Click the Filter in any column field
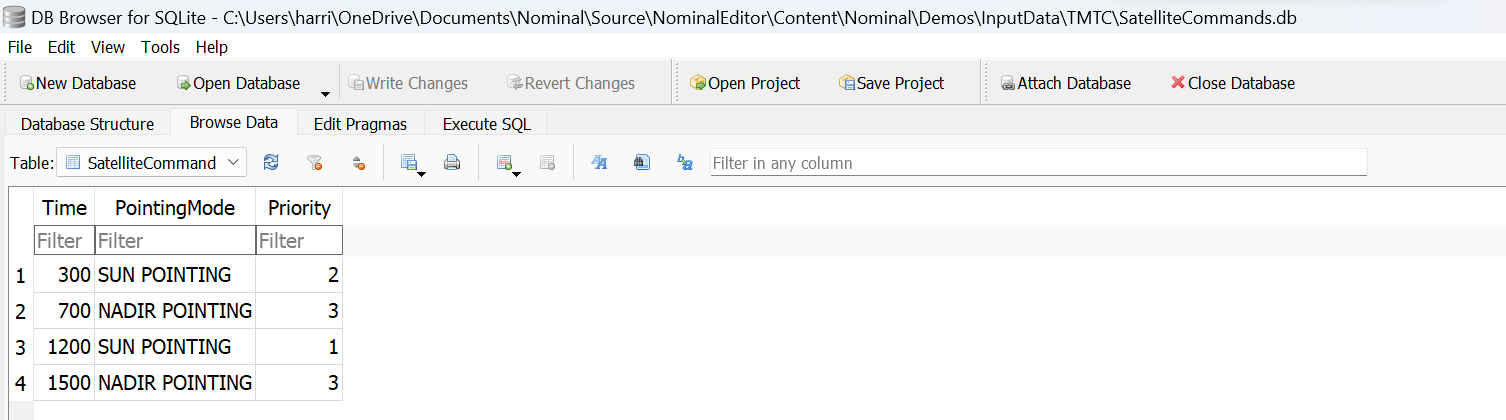1506x420 pixels. coord(1038,163)
